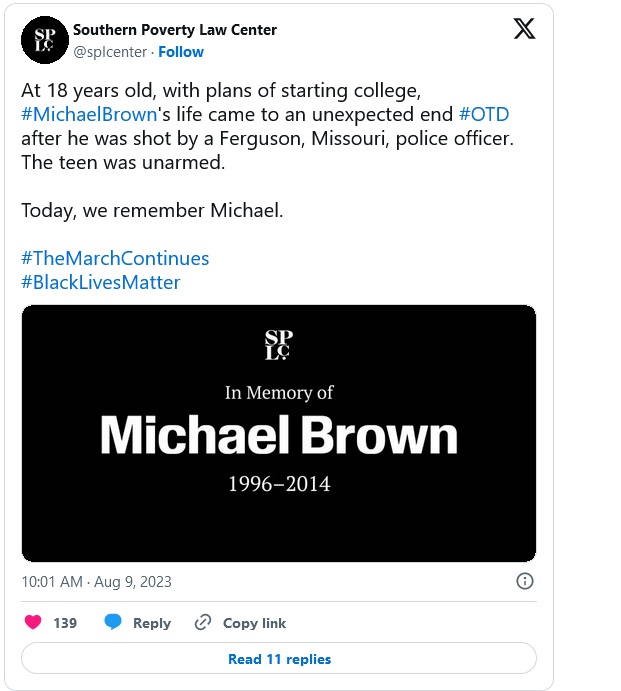Like the tweet with heart icon
Image resolution: width=621 pixels, height=691 pixels.
pos(33,622)
